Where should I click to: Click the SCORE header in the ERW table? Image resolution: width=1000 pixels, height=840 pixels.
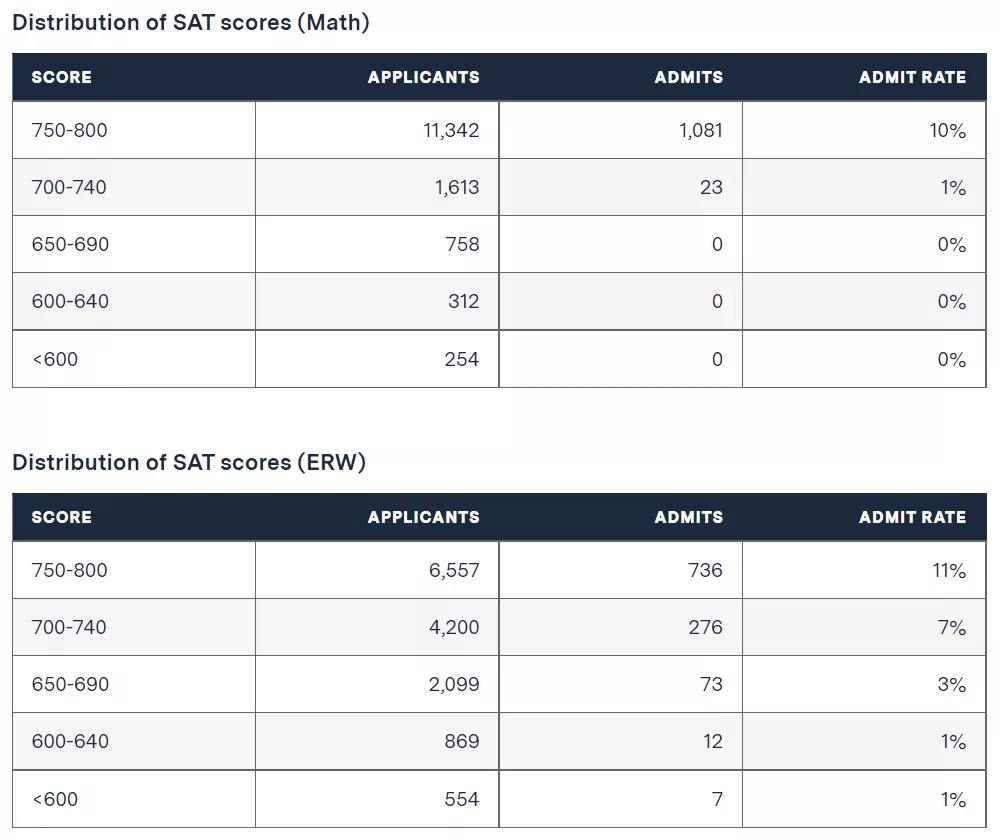click(61, 517)
